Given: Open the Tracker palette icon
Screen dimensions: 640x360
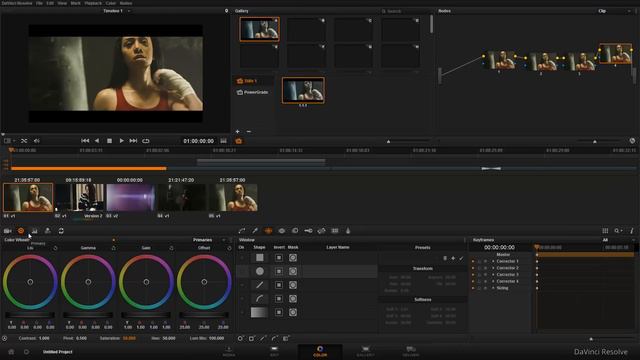Looking at the screenshot, I should 282,231.
